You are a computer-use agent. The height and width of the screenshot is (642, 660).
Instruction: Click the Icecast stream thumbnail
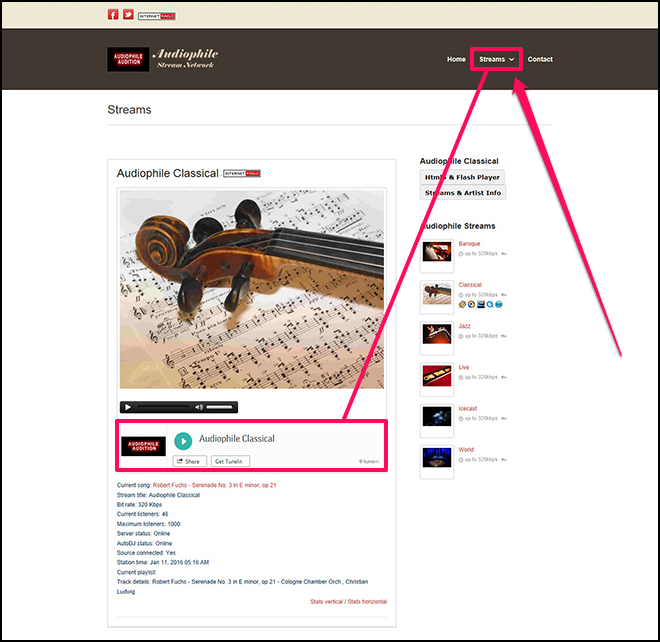(x=437, y=417)
